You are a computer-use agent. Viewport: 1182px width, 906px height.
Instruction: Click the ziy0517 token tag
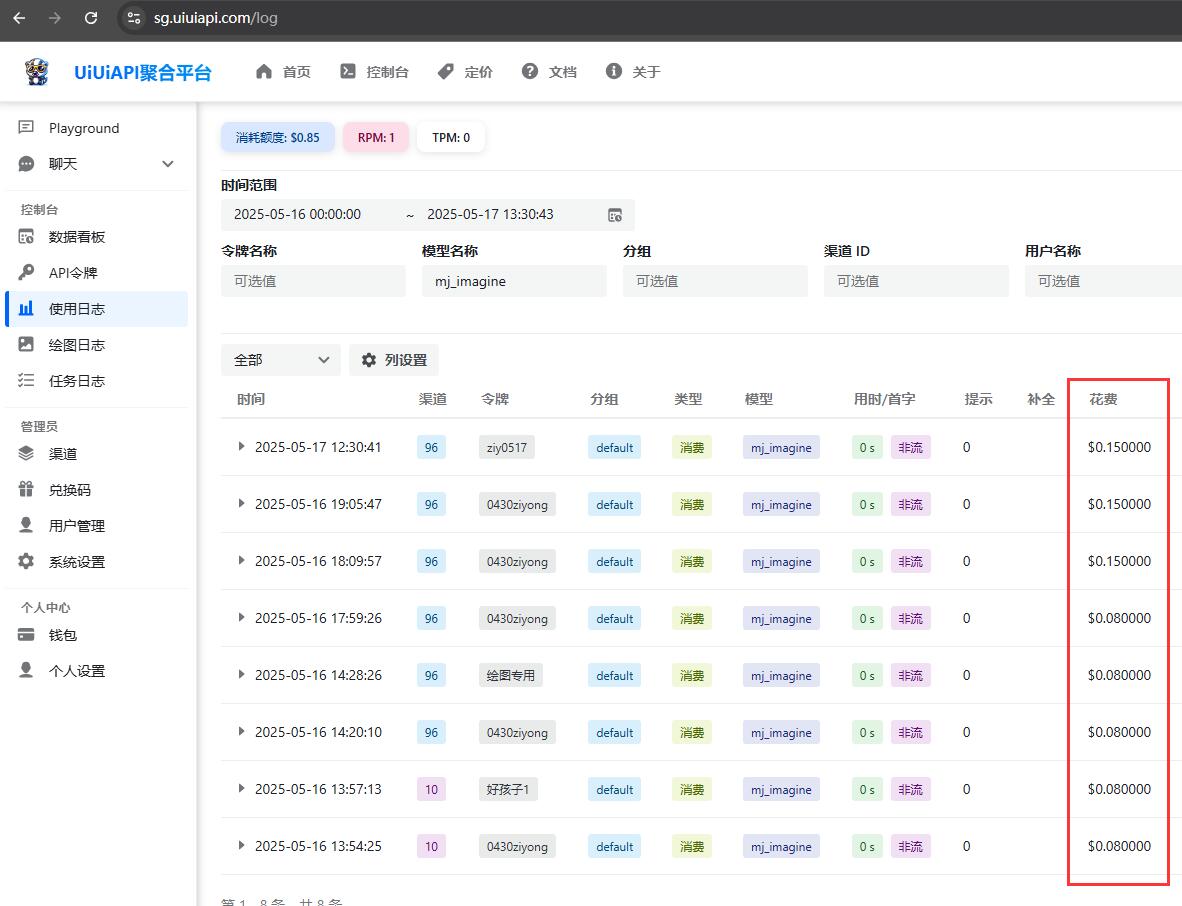click(x=507, y=448)
